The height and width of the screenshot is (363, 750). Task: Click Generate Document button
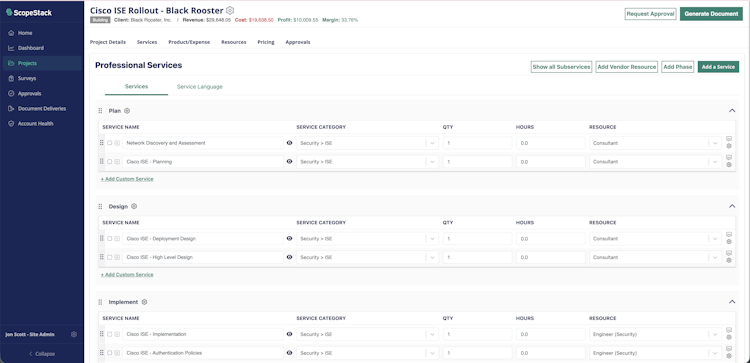coord(711,14)
